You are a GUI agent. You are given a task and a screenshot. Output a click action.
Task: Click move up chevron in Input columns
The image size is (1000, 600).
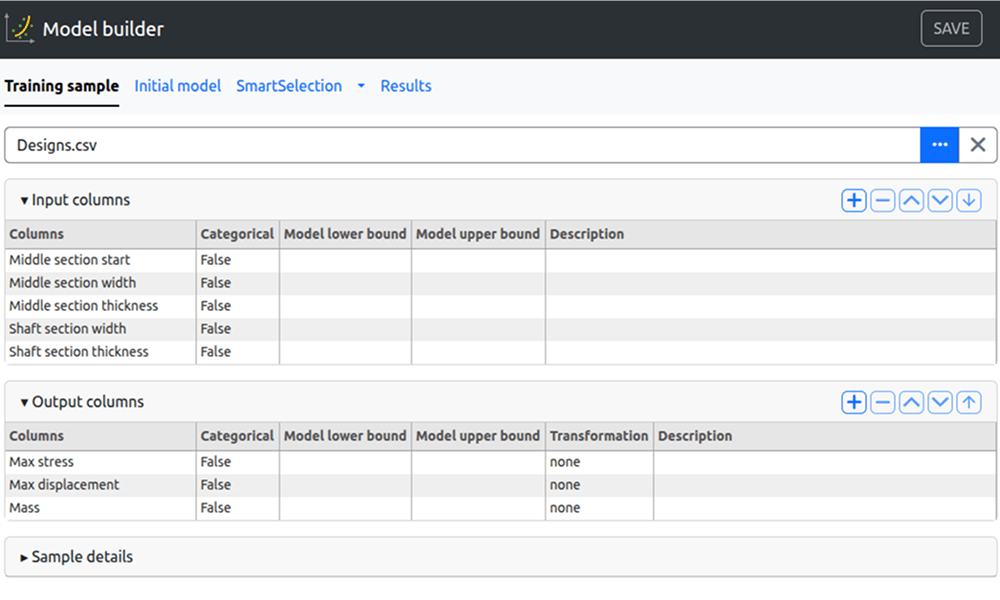(x=911, y=201)
